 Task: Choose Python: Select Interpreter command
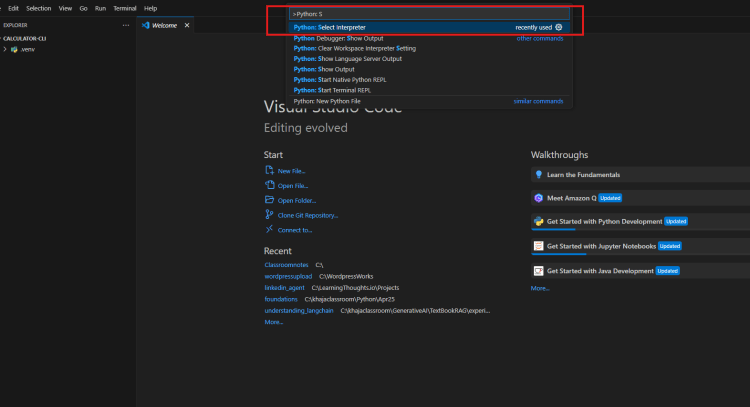pyautogui.click(x=429, y=27)
